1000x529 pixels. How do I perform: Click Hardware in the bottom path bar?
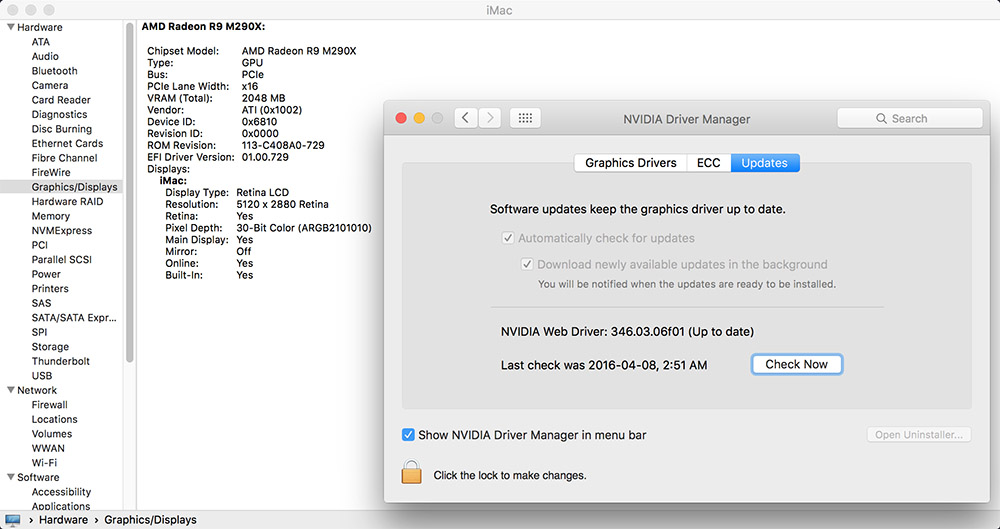[x=63, y=520]
